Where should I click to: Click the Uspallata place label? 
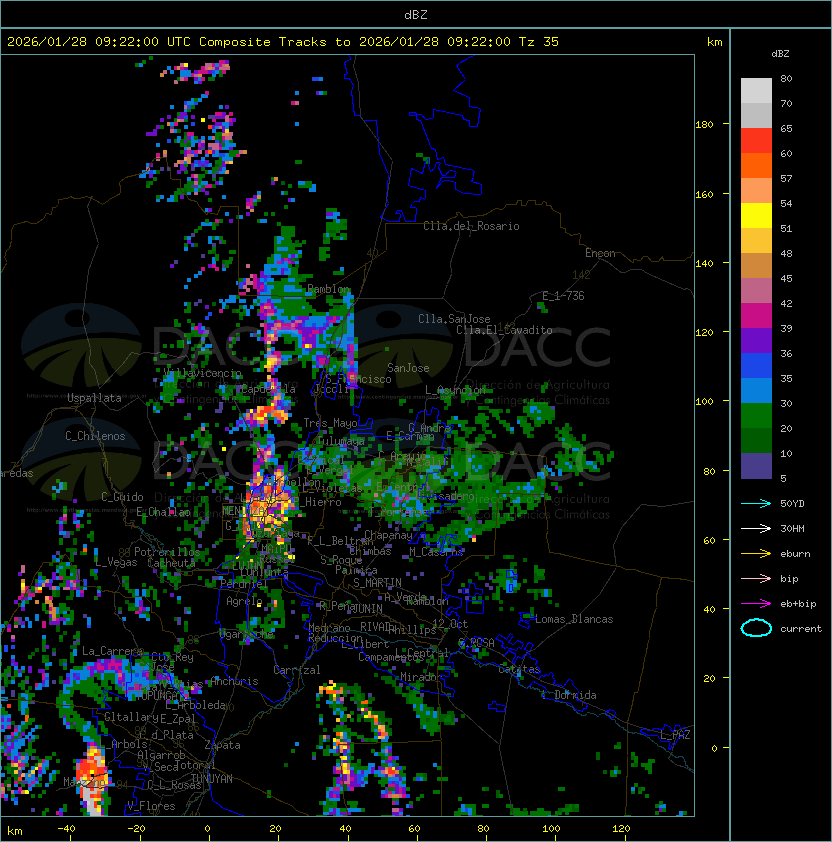[94, 398]
